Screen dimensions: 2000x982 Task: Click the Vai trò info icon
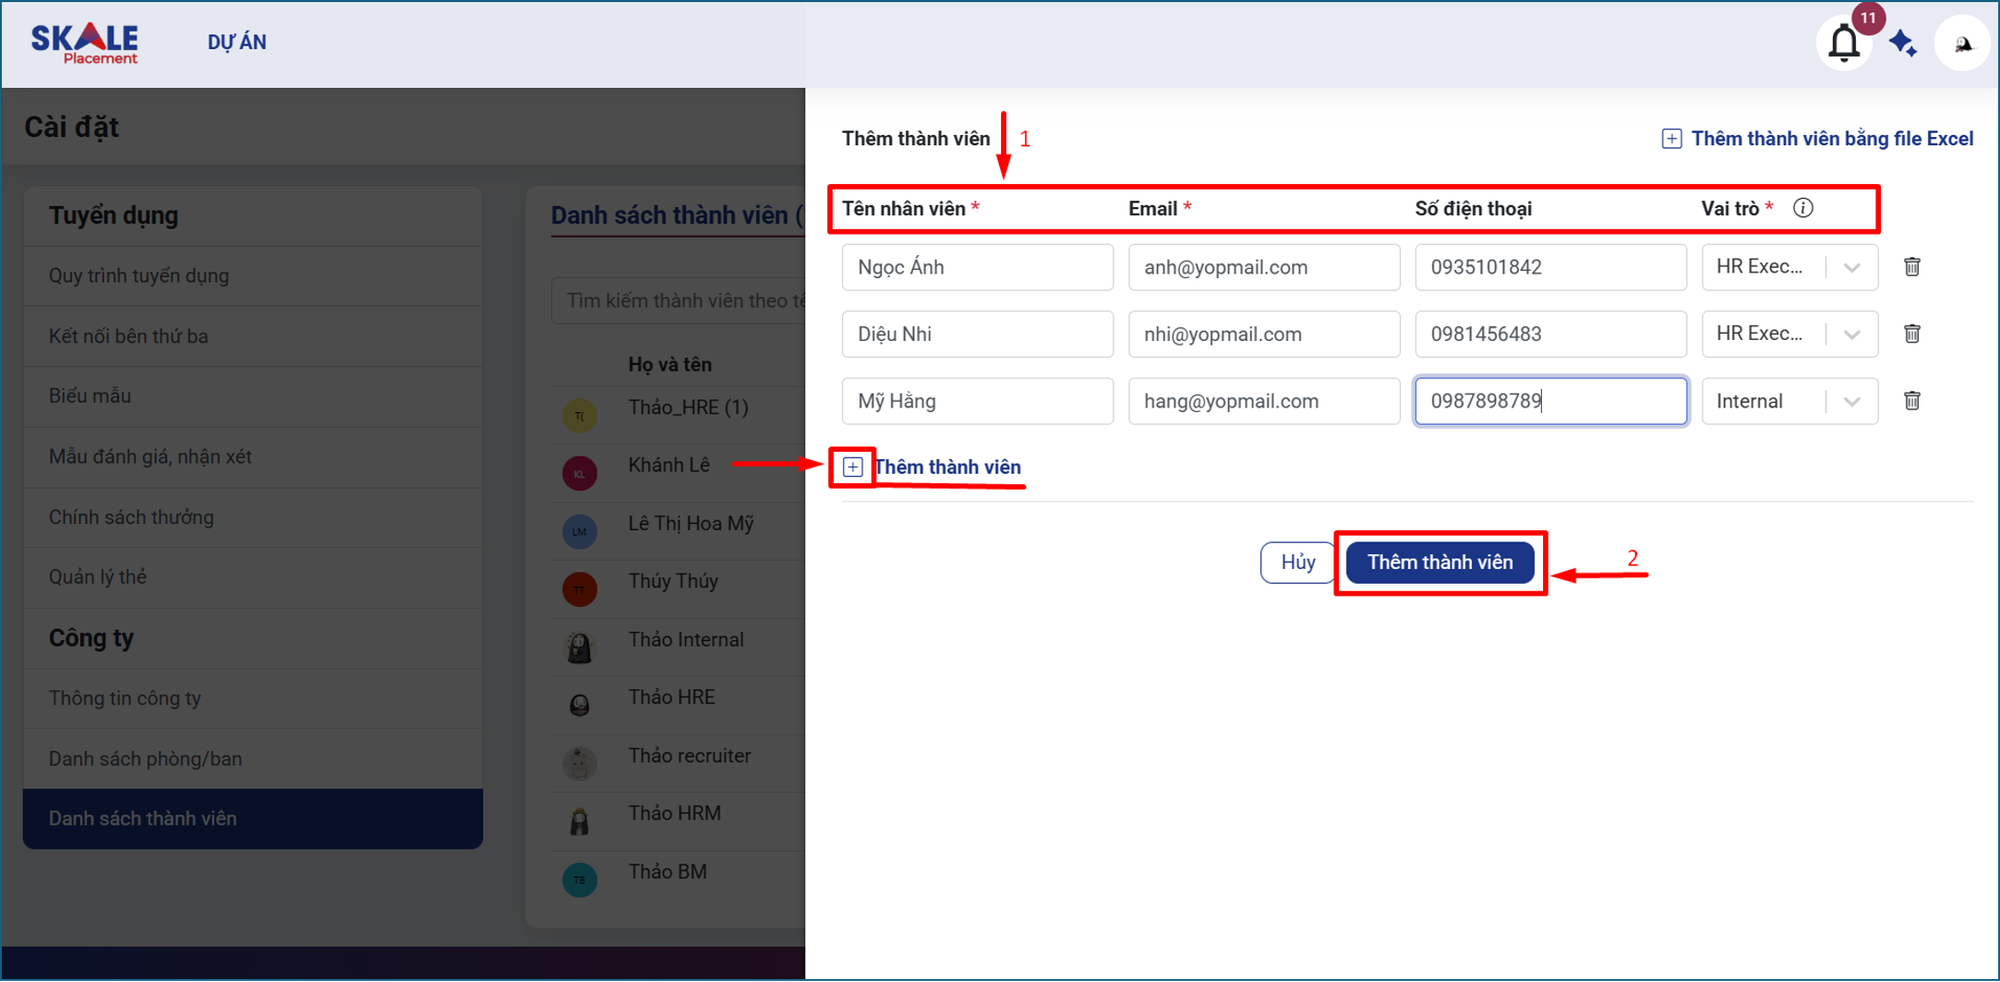1803,208
